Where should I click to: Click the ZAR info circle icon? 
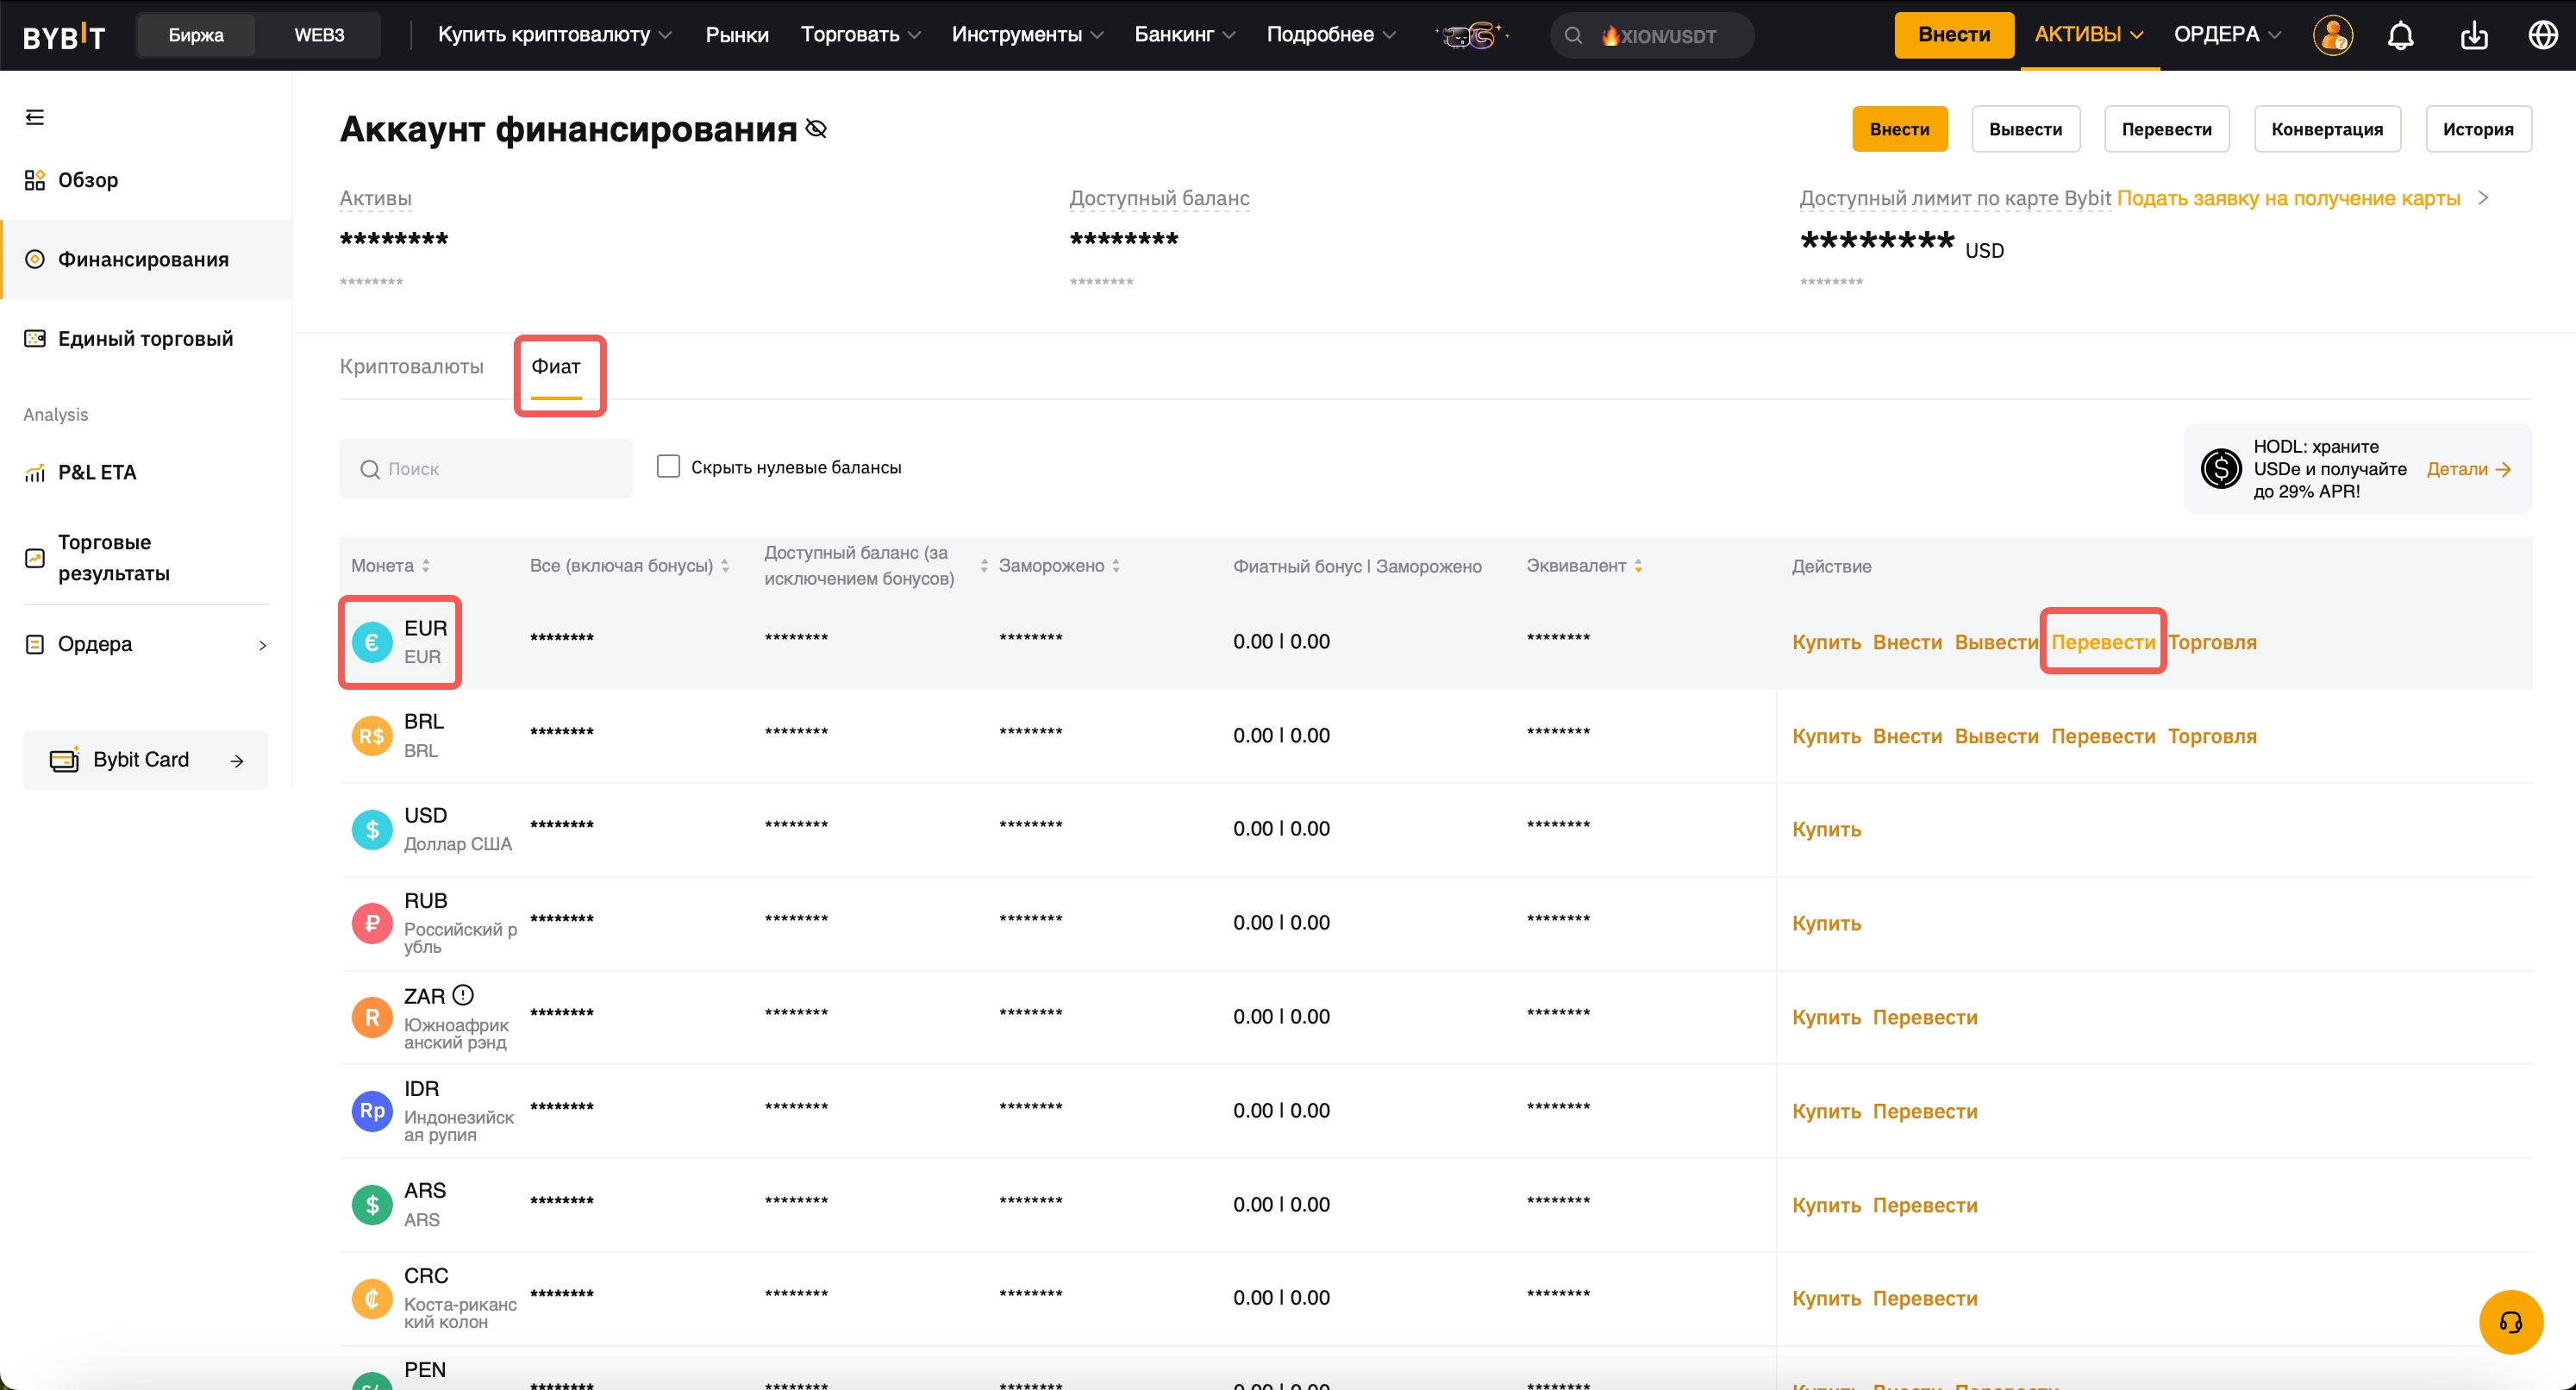click(462, 995)
